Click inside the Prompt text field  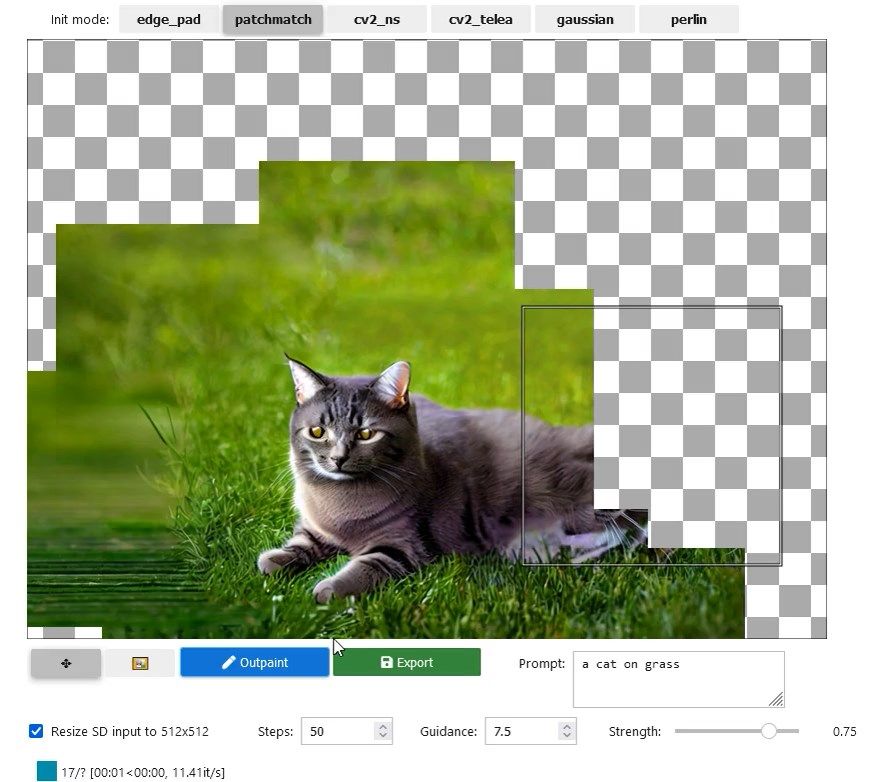(x=678, y=678)
